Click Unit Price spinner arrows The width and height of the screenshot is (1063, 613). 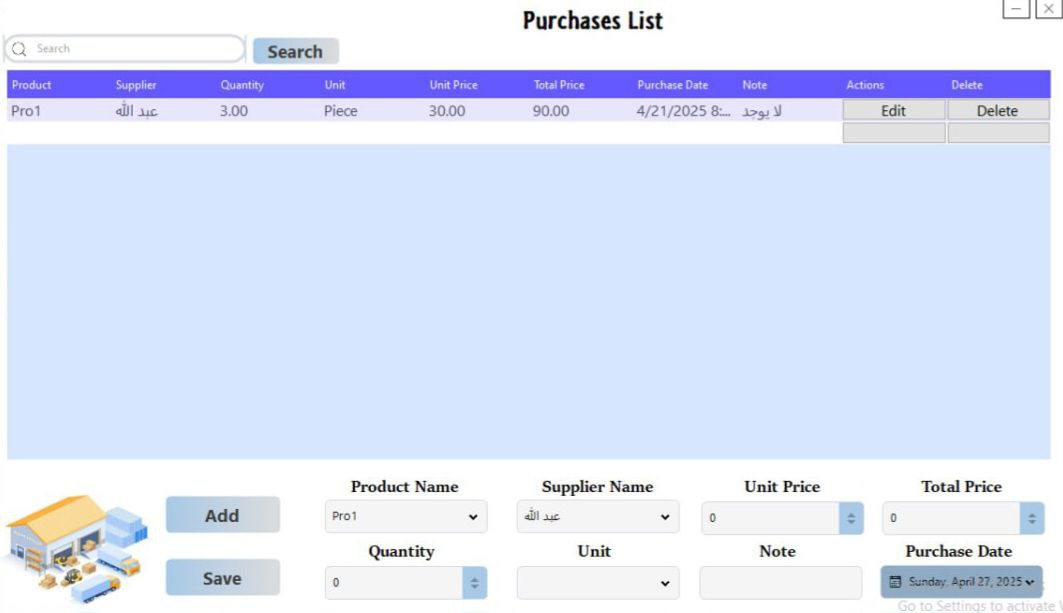click(x=851, y=518)
